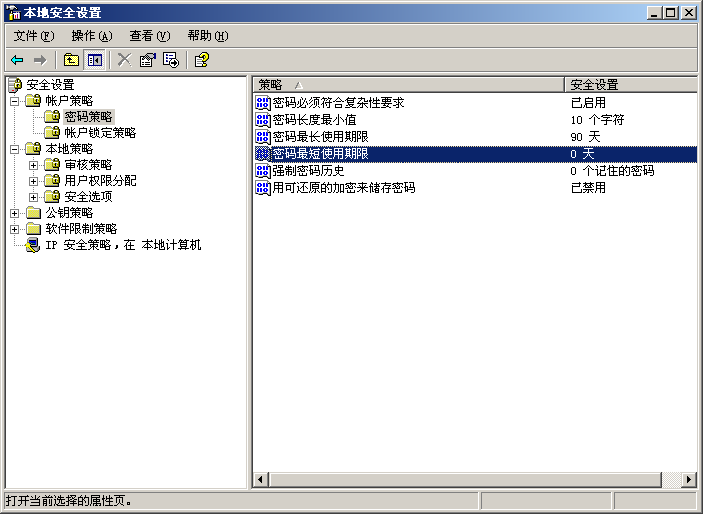Select 密码策略 label in the tree
This screenshot has width=703, height=514.
[88, 117]
